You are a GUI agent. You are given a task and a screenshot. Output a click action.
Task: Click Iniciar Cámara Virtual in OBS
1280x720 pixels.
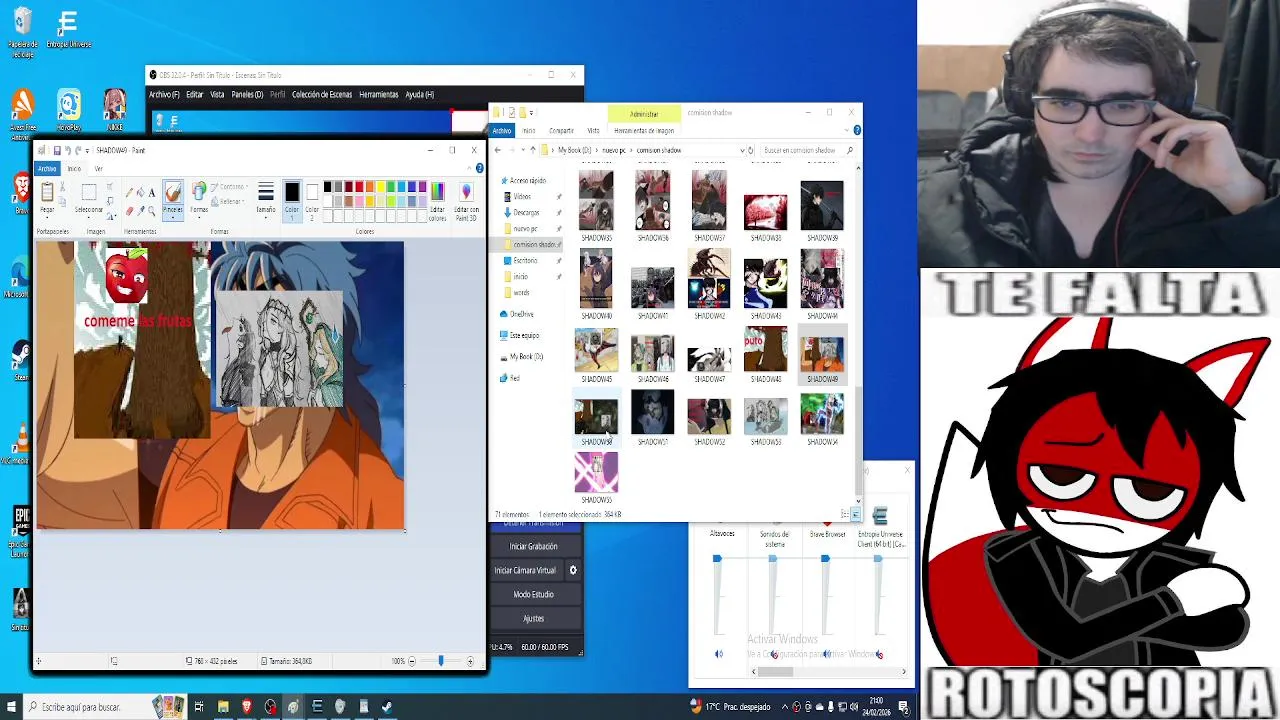click(x=525, y=570)
